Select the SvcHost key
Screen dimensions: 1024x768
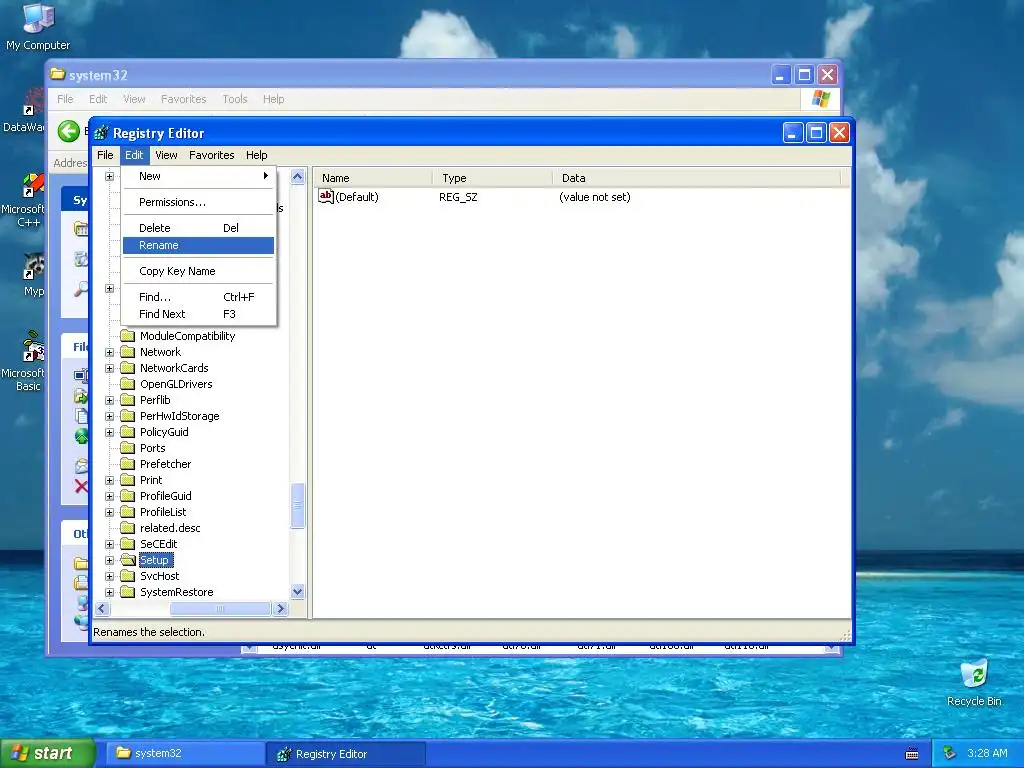[x=159, y=576]
